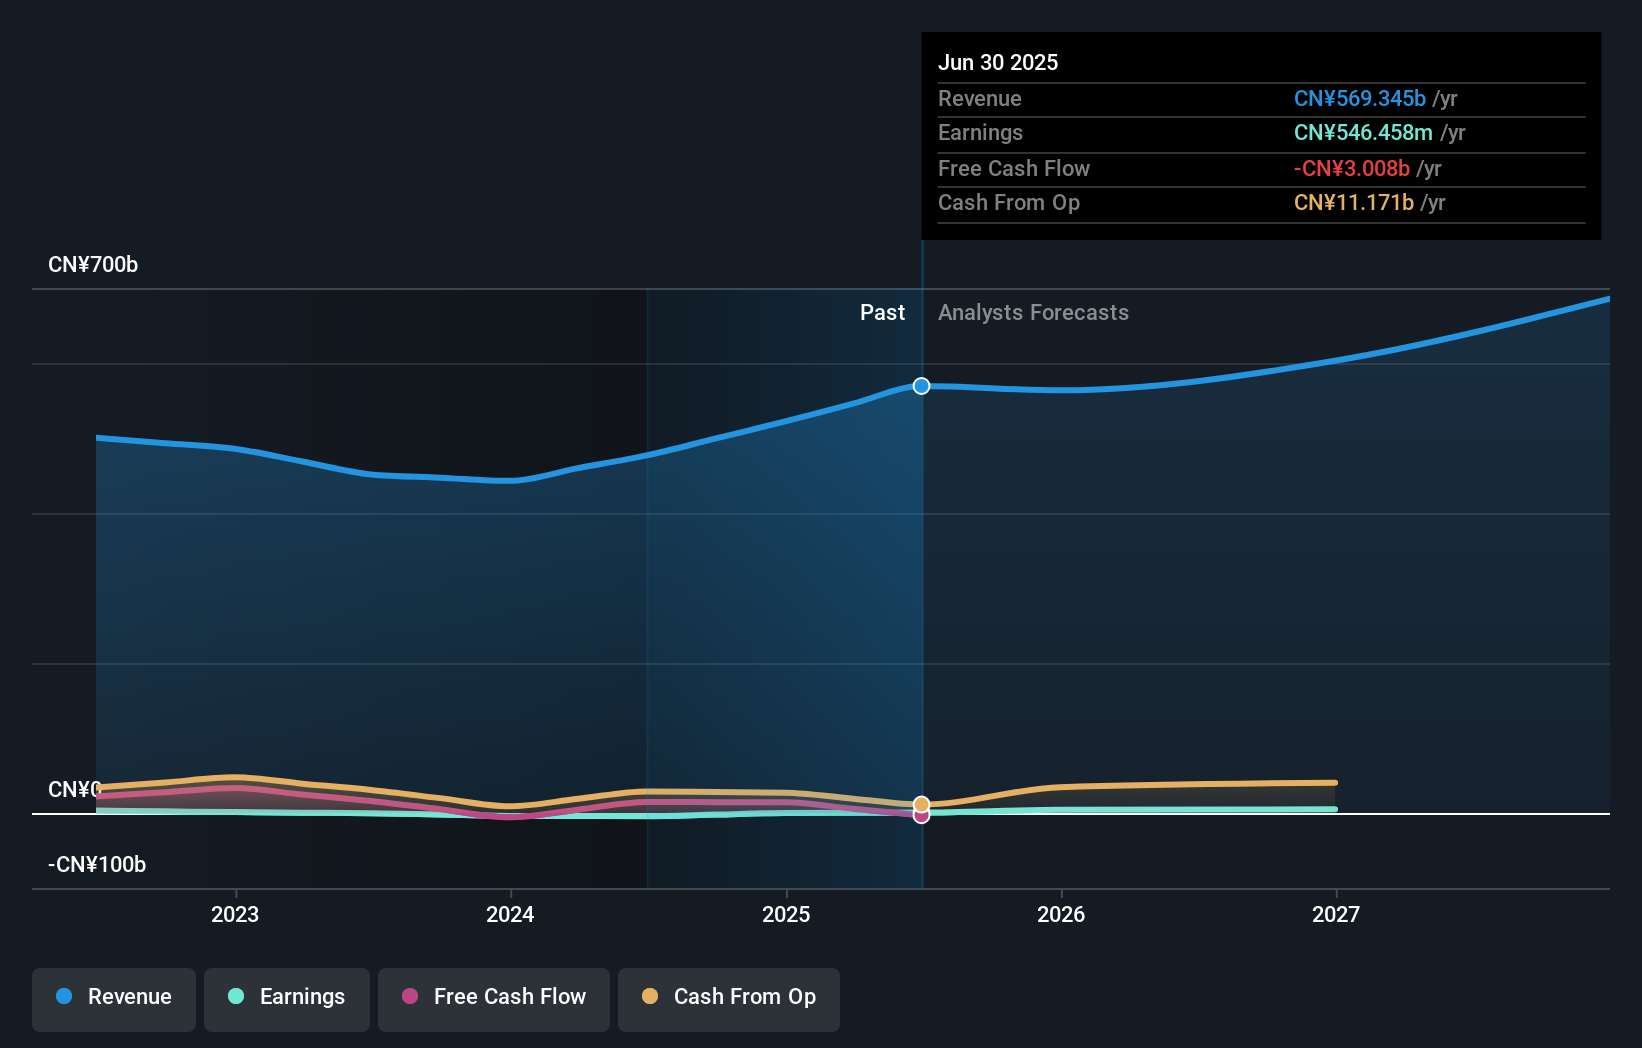View the Analysts Forecasts section
This screenshot has width=1642, height=1048.
[1033, 312]
